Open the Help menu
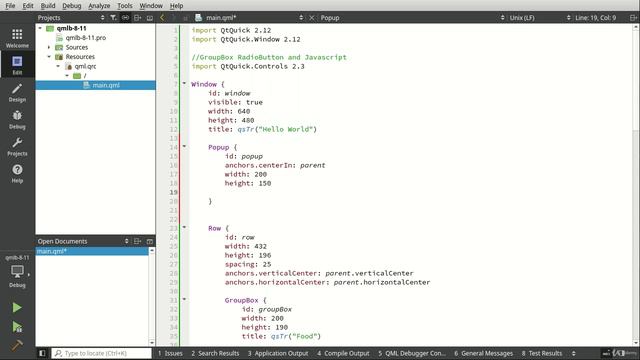 pos(176,6)
